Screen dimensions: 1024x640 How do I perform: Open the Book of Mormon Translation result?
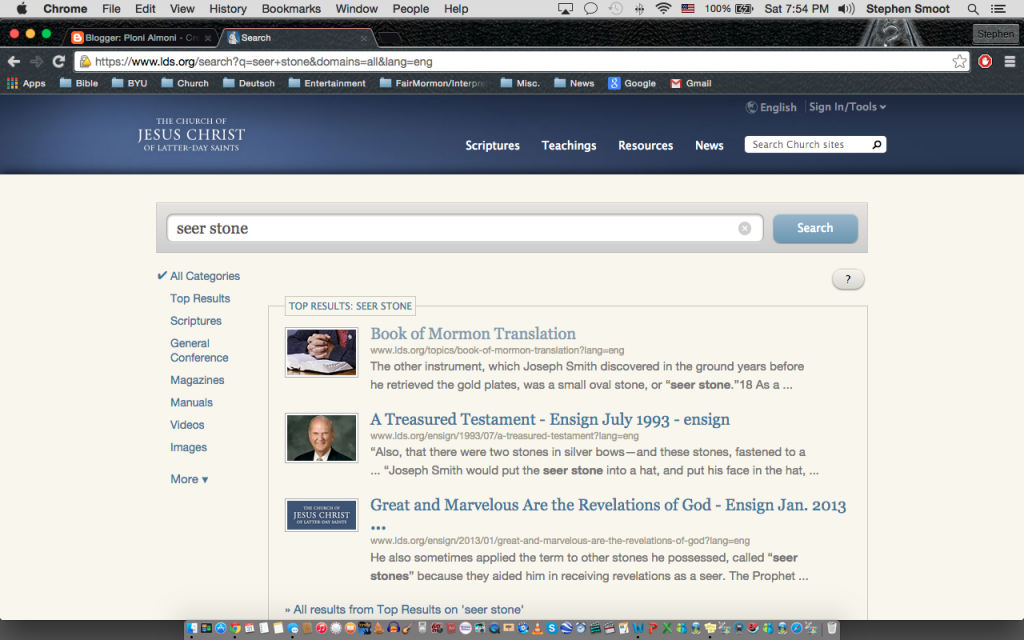473,333
